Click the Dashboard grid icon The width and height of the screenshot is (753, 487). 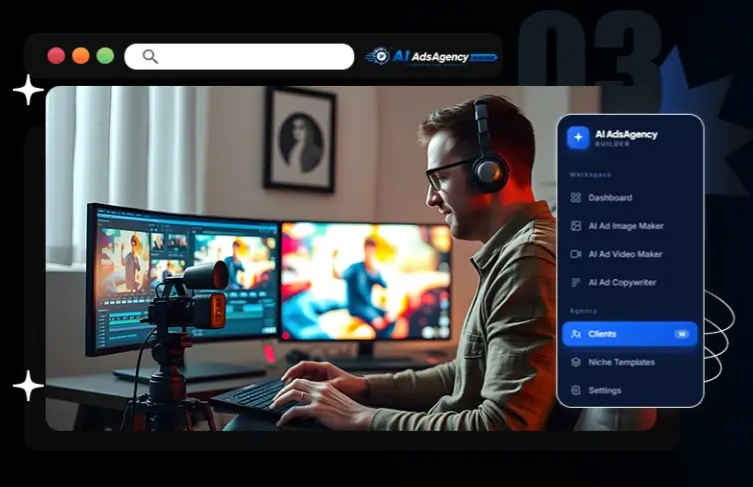(576, 197)
